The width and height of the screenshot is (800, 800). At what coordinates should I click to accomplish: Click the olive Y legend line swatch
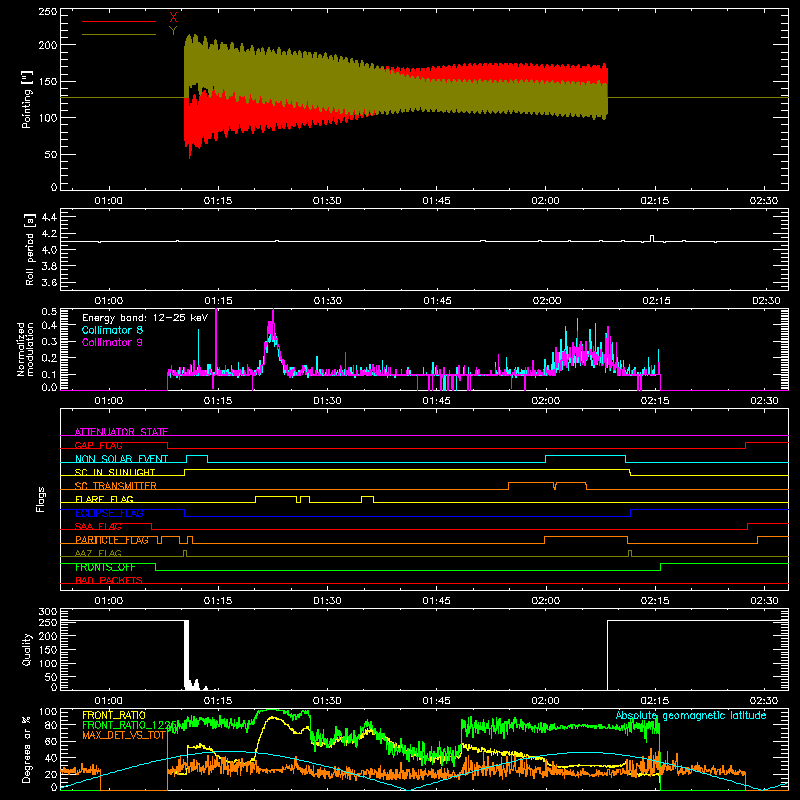pyautogui.click(x=119, y=34)
